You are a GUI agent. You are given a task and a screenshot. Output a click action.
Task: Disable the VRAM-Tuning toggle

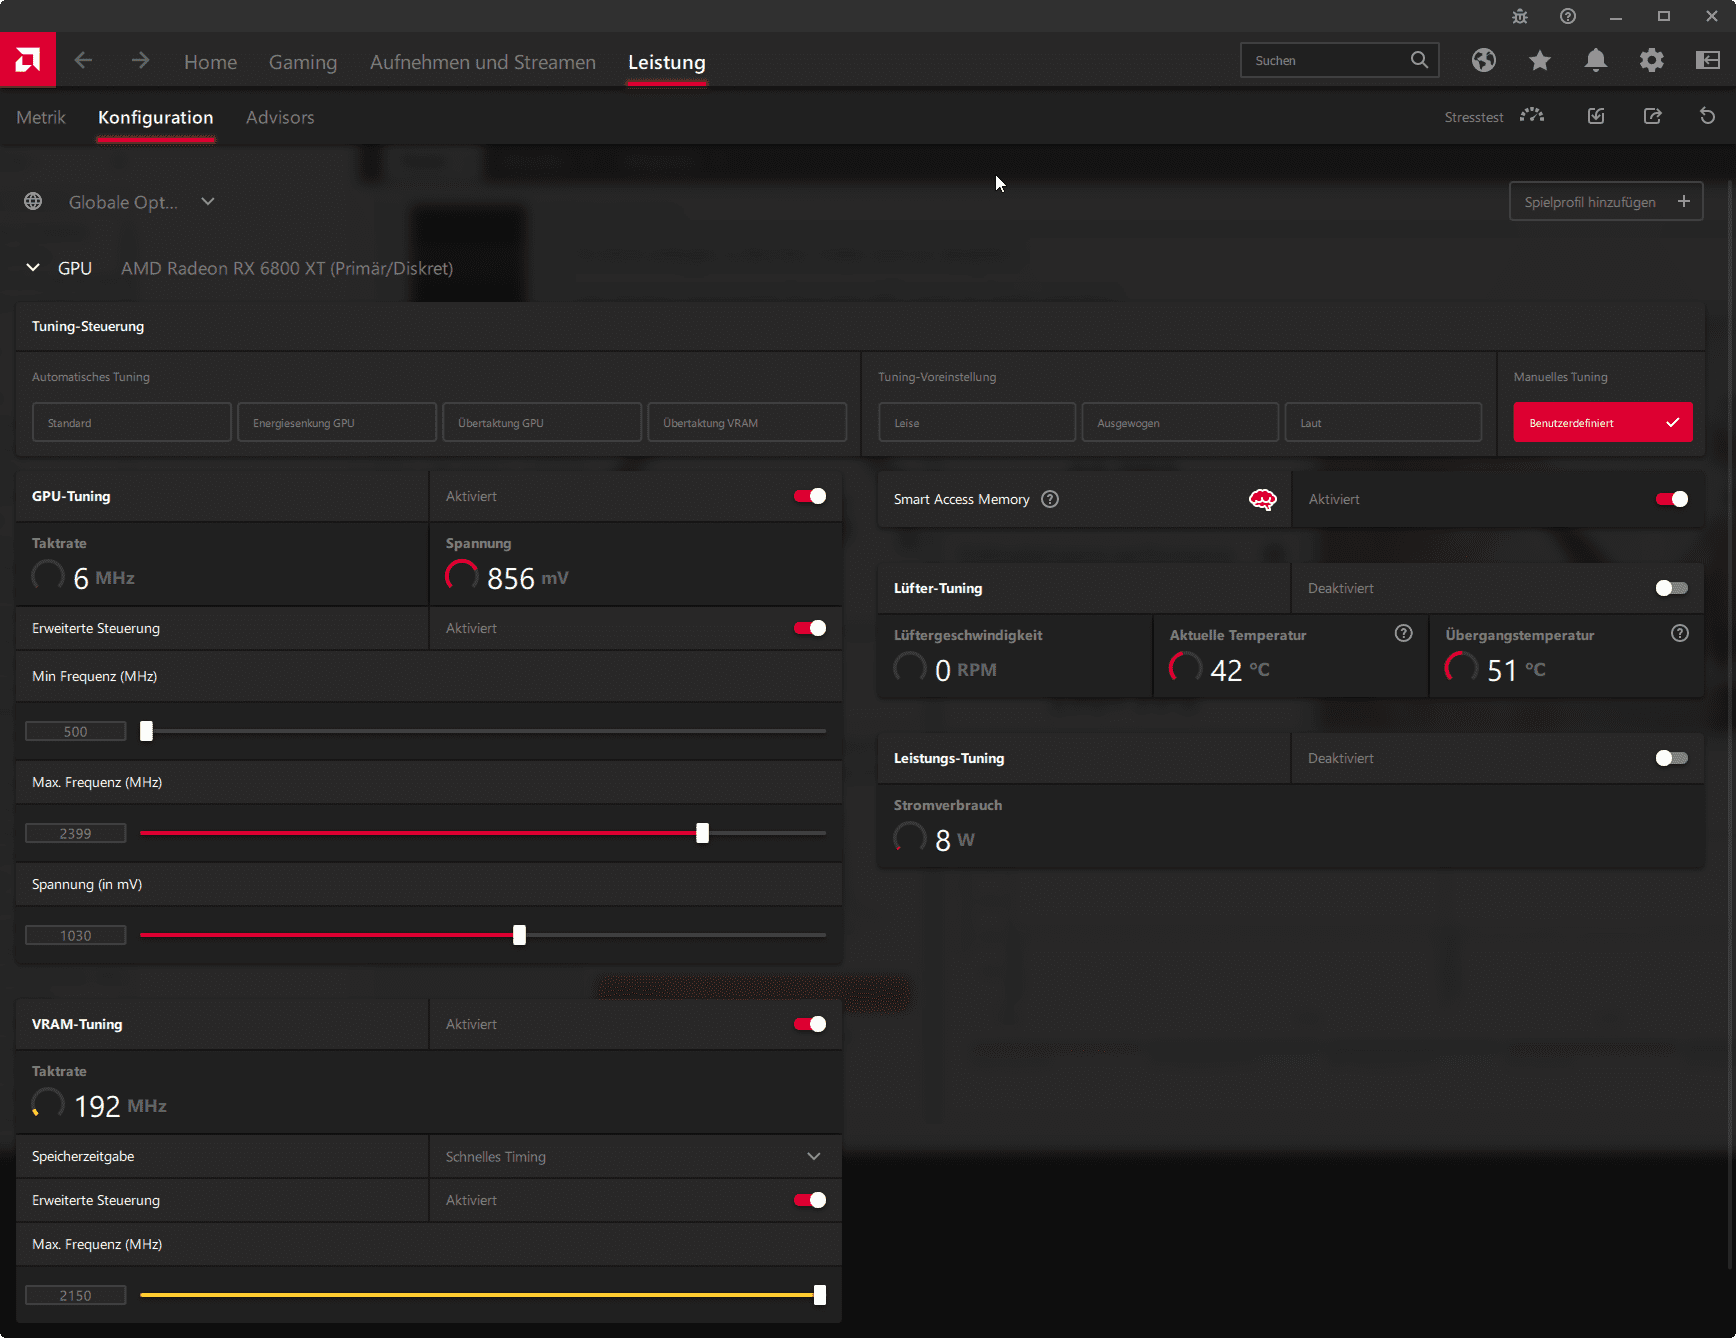810,1024
